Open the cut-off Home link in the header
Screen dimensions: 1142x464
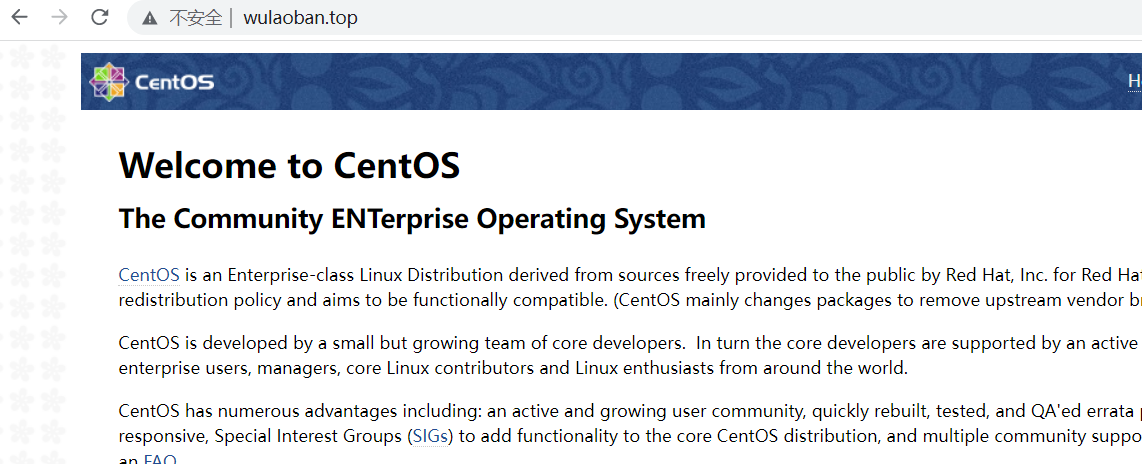tap(1134, 81)
